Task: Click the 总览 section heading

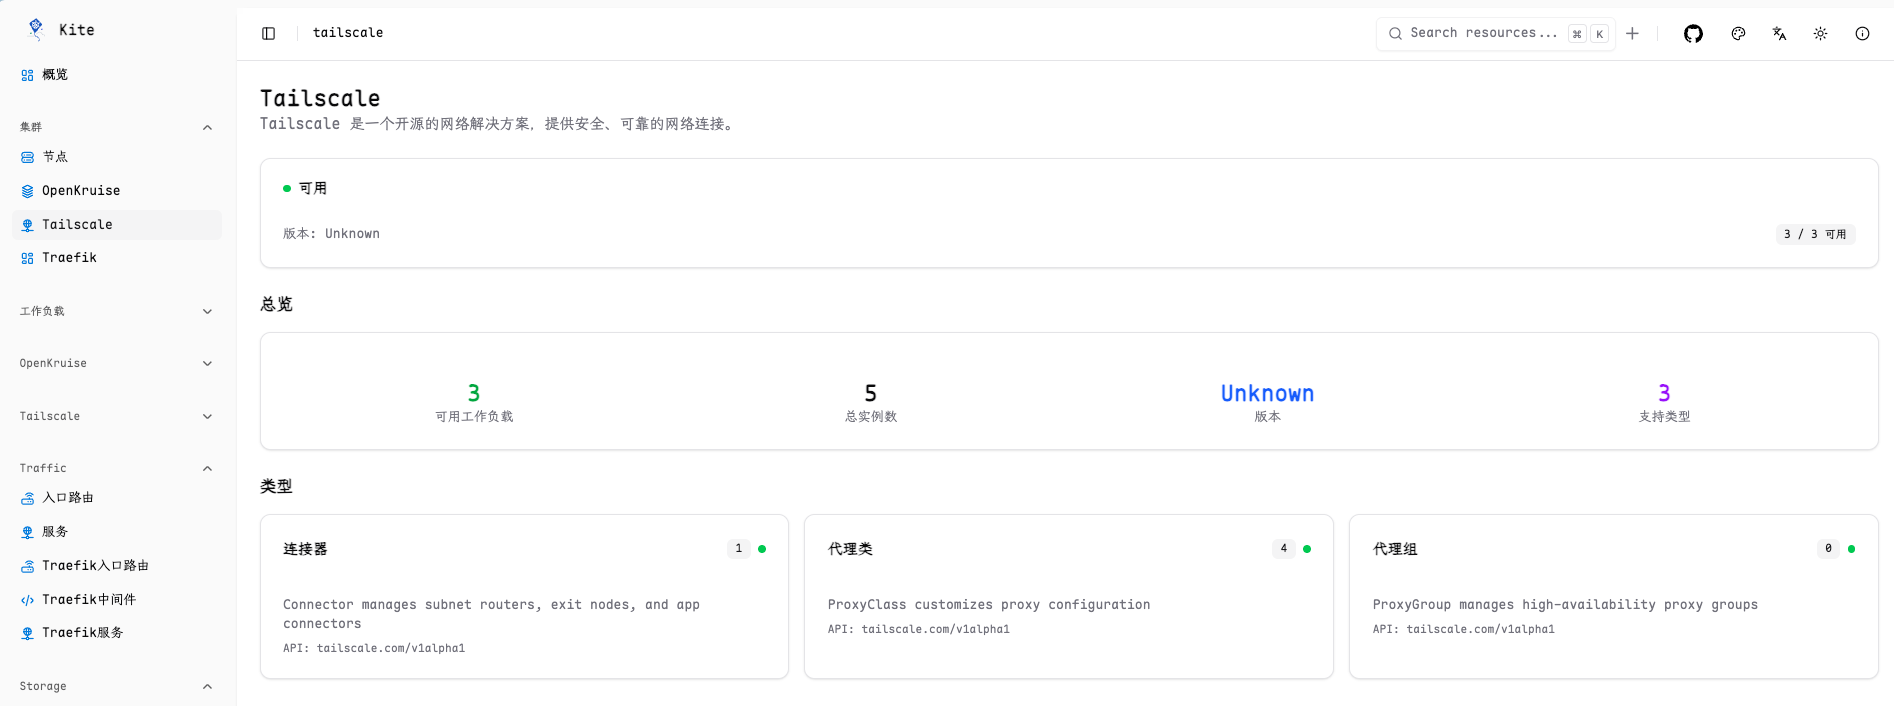Action: (x=276, y=304)
